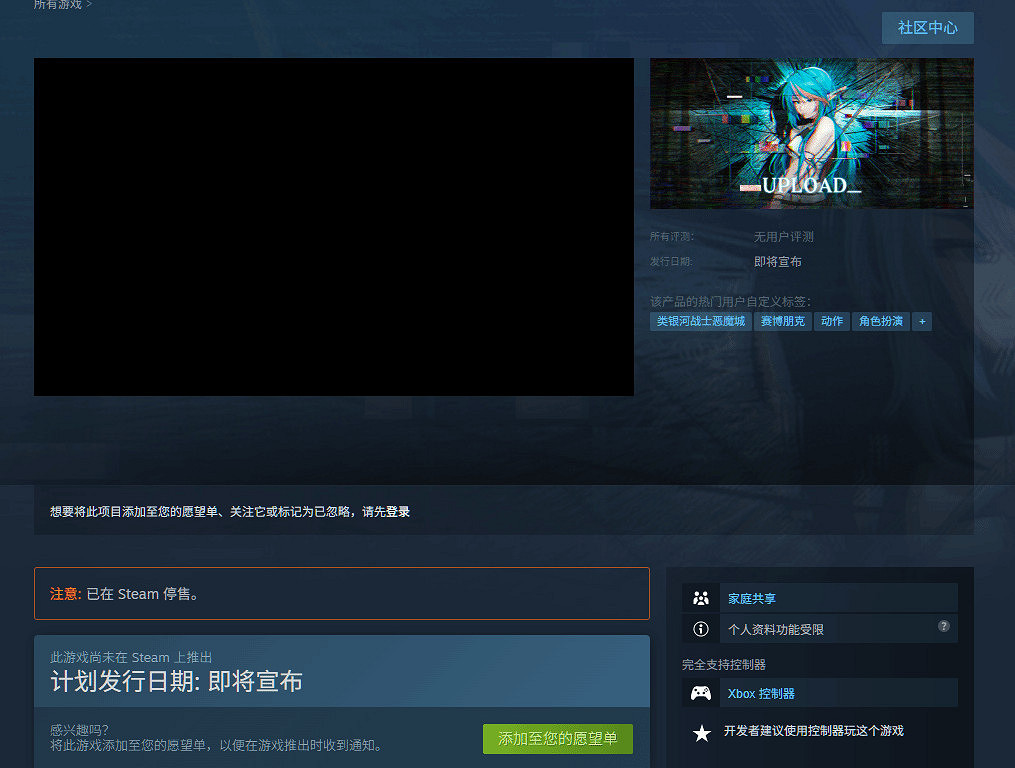The image size is (1015, 768).
Task: Click the UPLOAD game banner image
Action: pos(811,134)
